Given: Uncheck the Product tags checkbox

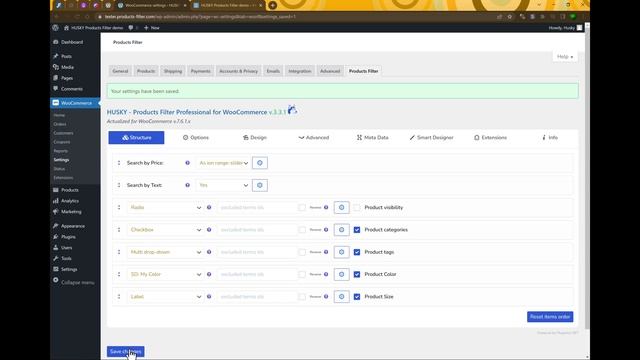Looking at the screenshot, I should tap(357, 252).
